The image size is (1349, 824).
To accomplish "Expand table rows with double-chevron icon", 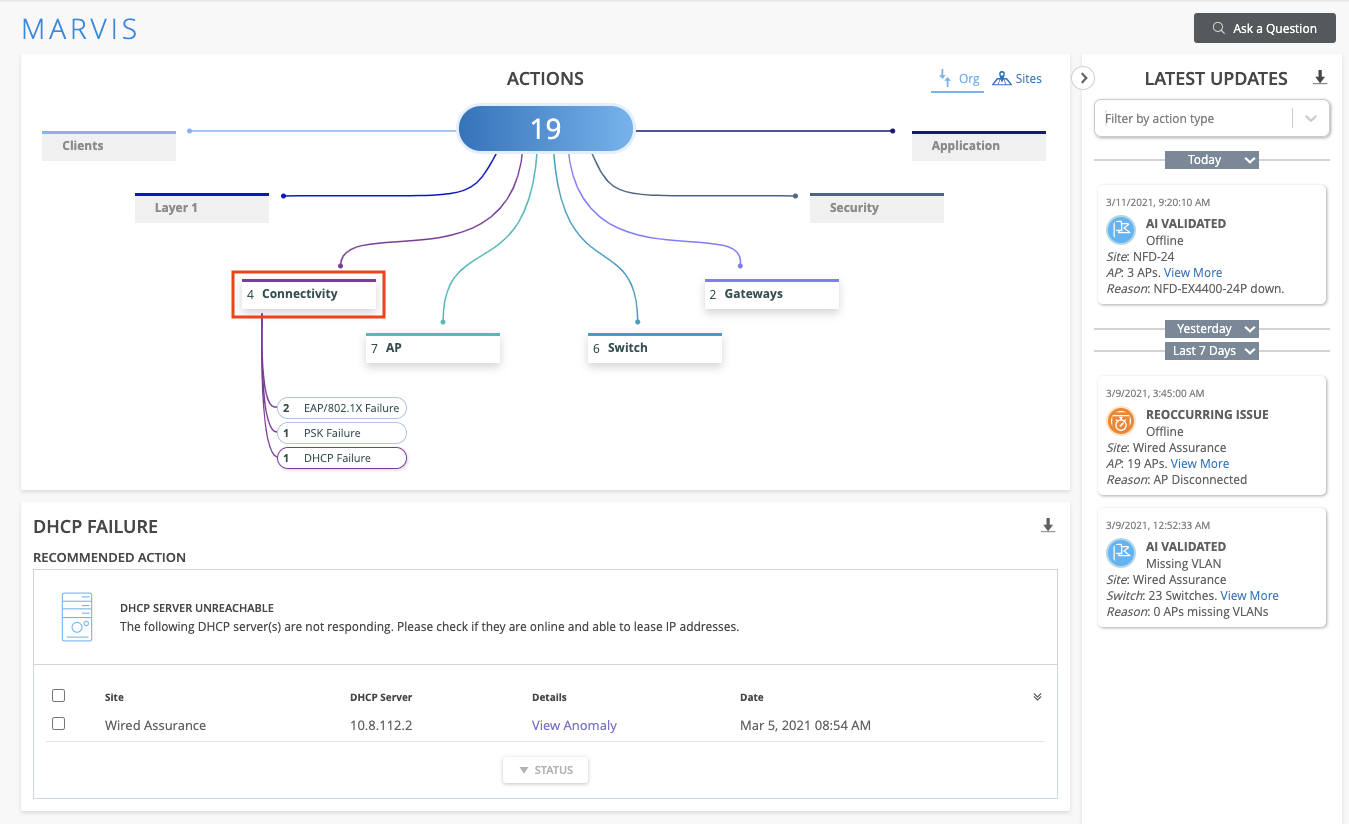I will tap(1037, 697).
